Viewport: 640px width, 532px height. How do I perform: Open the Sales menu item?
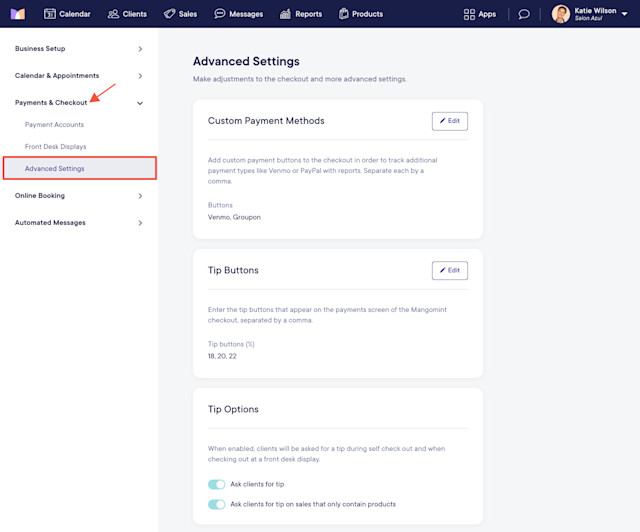pyautogui.click(x=188, y=14)
